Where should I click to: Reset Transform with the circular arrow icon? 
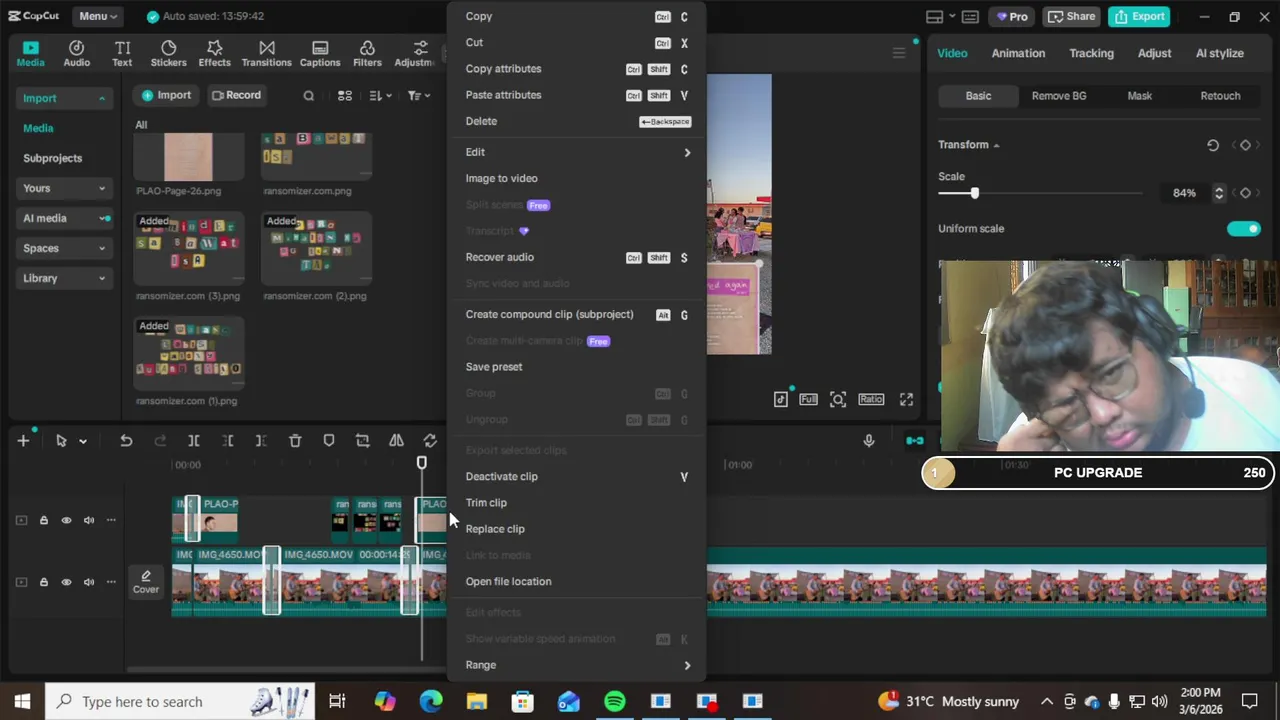coord(1213,145)
